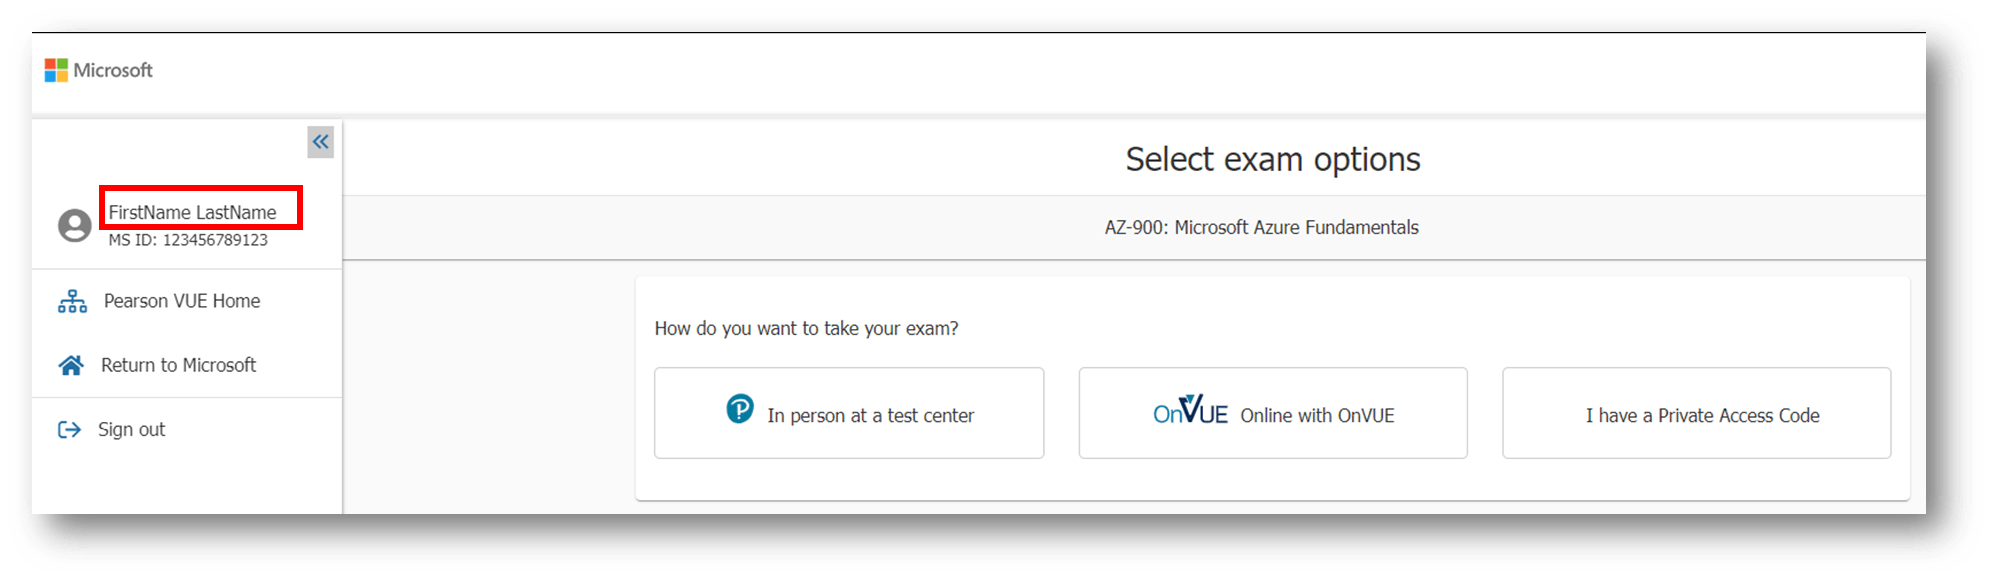This screenshot has width=1991, height=579.
Task: Click the OnVUE logo
Action: 1190,410
